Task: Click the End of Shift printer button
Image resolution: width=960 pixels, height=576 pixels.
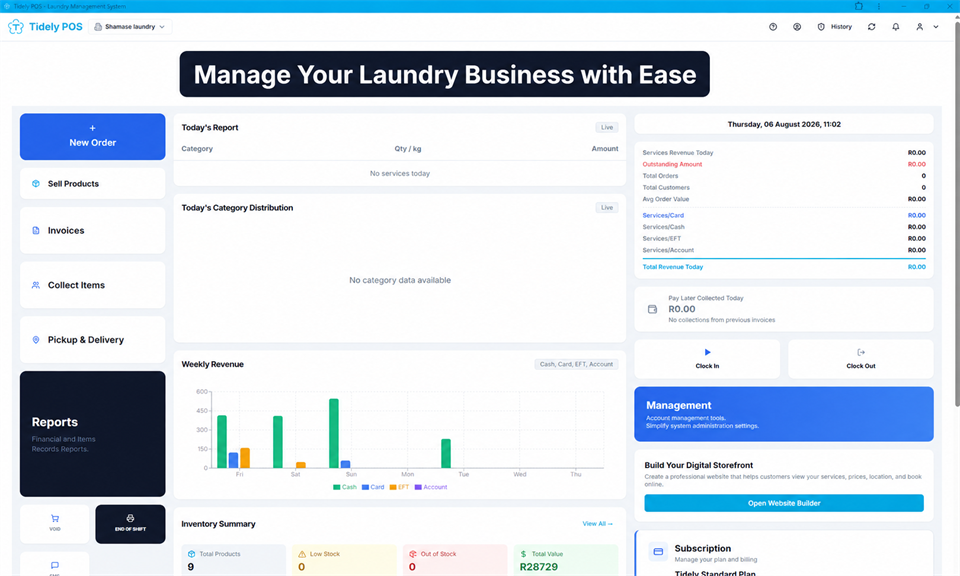Action: click(130, 524)
